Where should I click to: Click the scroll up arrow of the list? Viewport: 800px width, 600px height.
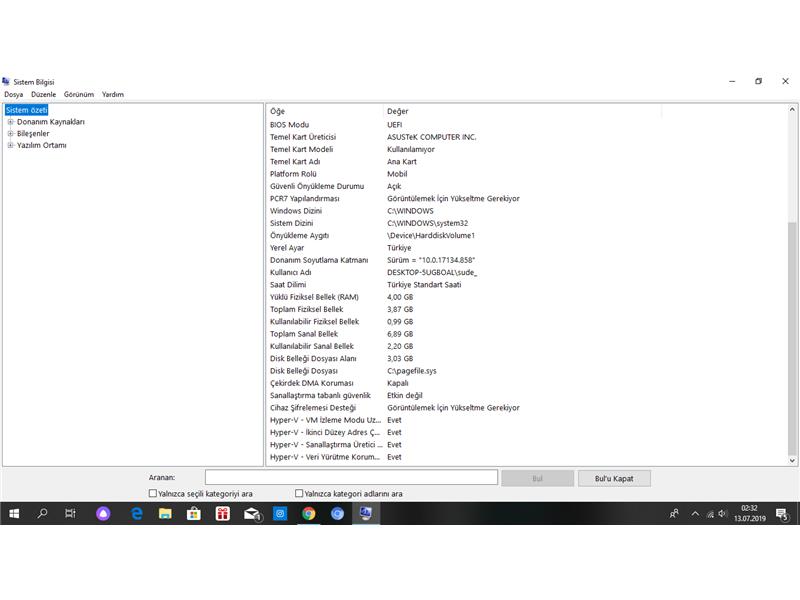coord(792,109)
